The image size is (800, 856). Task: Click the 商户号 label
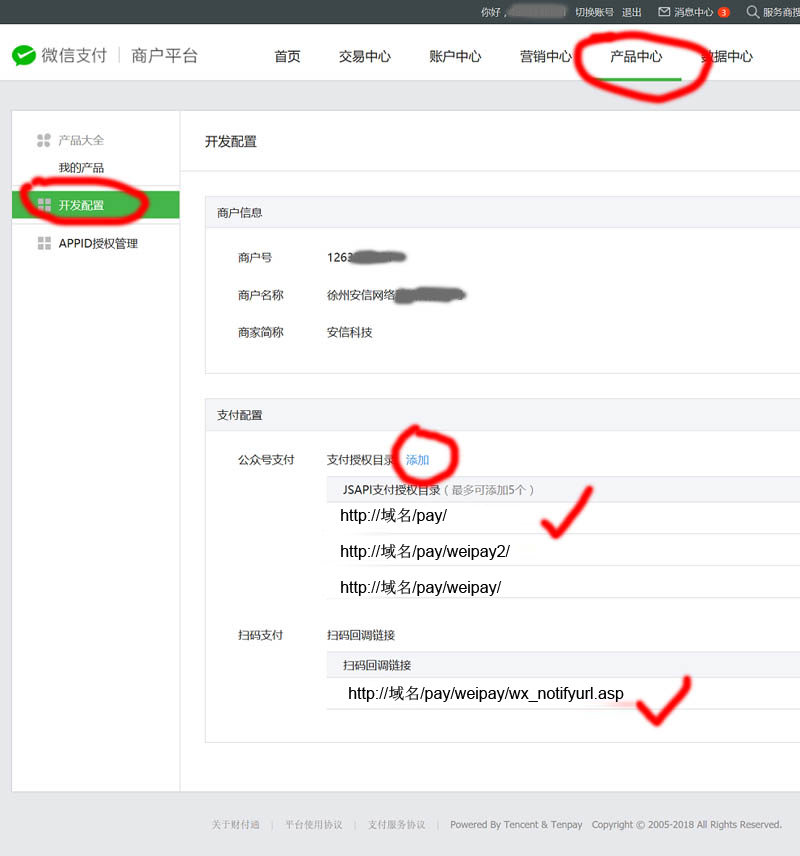click(254, 258)
